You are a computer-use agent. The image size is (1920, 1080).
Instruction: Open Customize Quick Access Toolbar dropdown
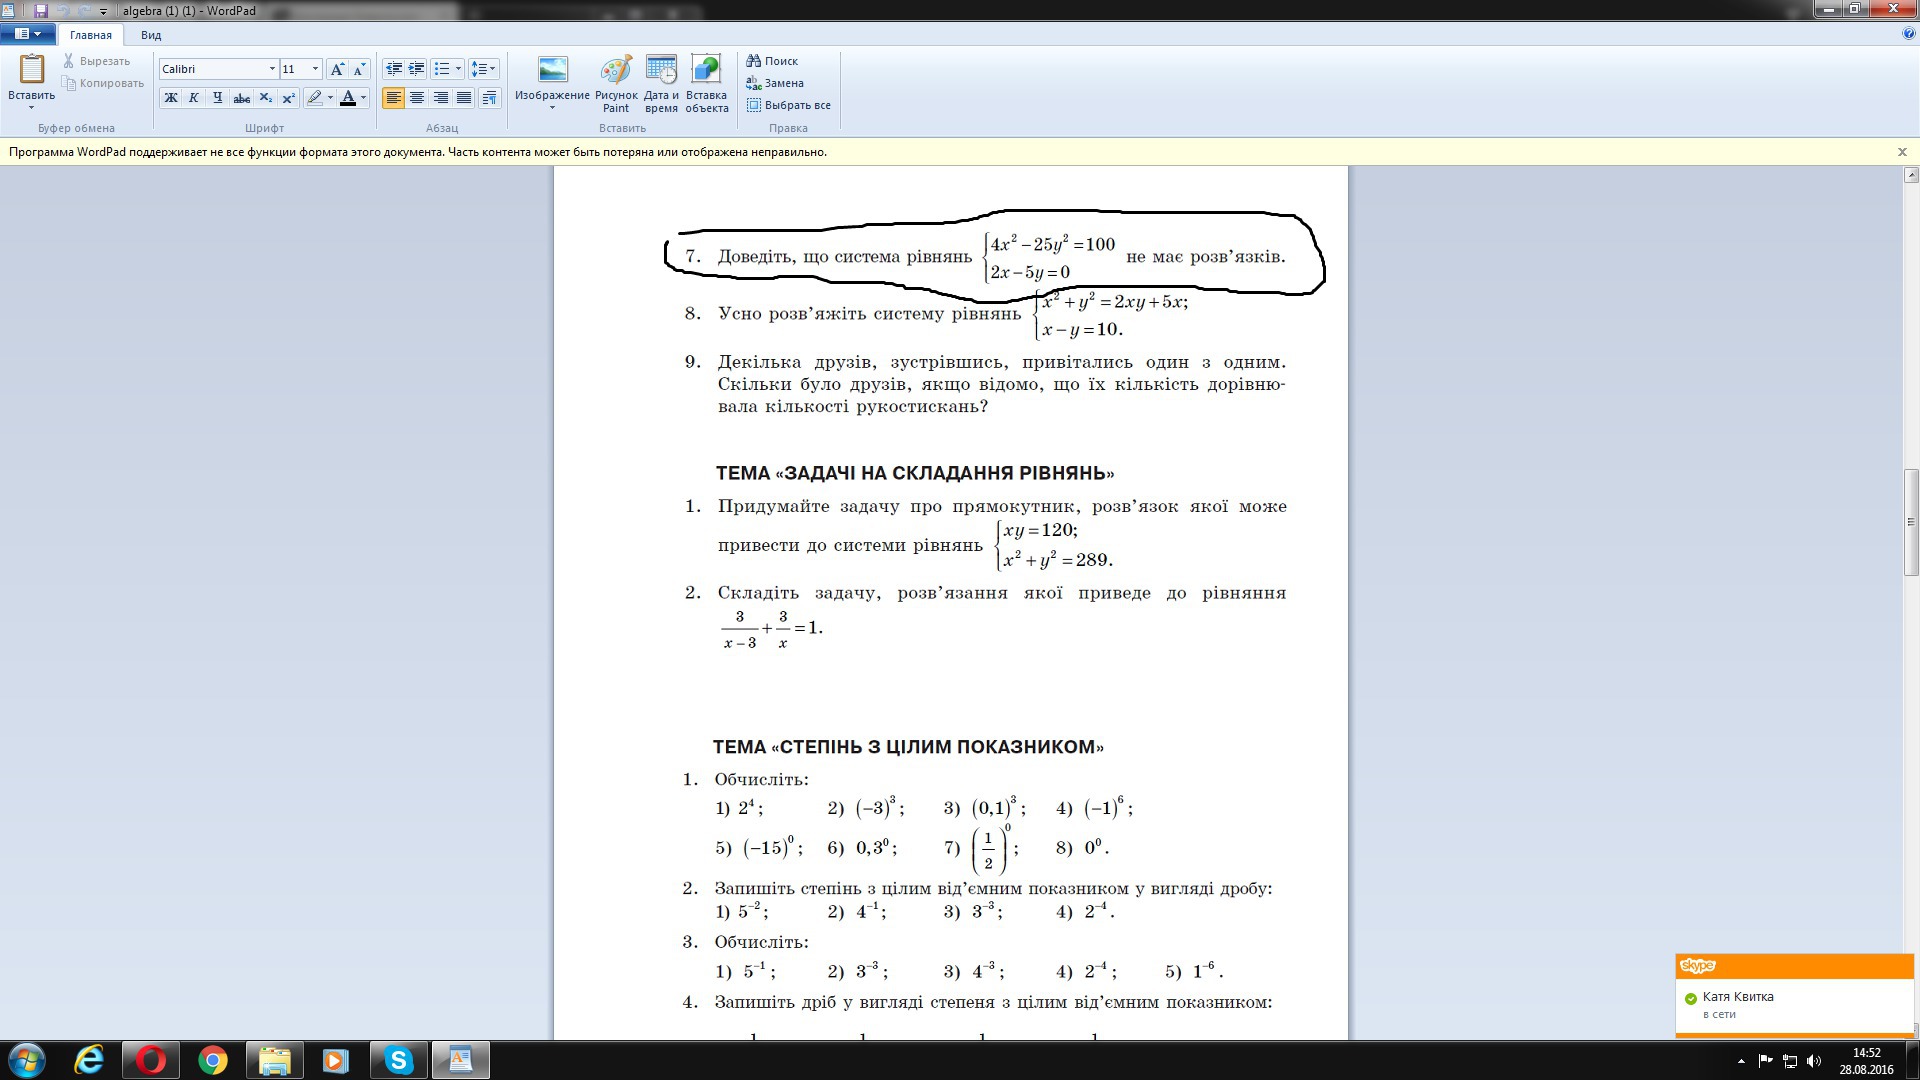[103, 11]
